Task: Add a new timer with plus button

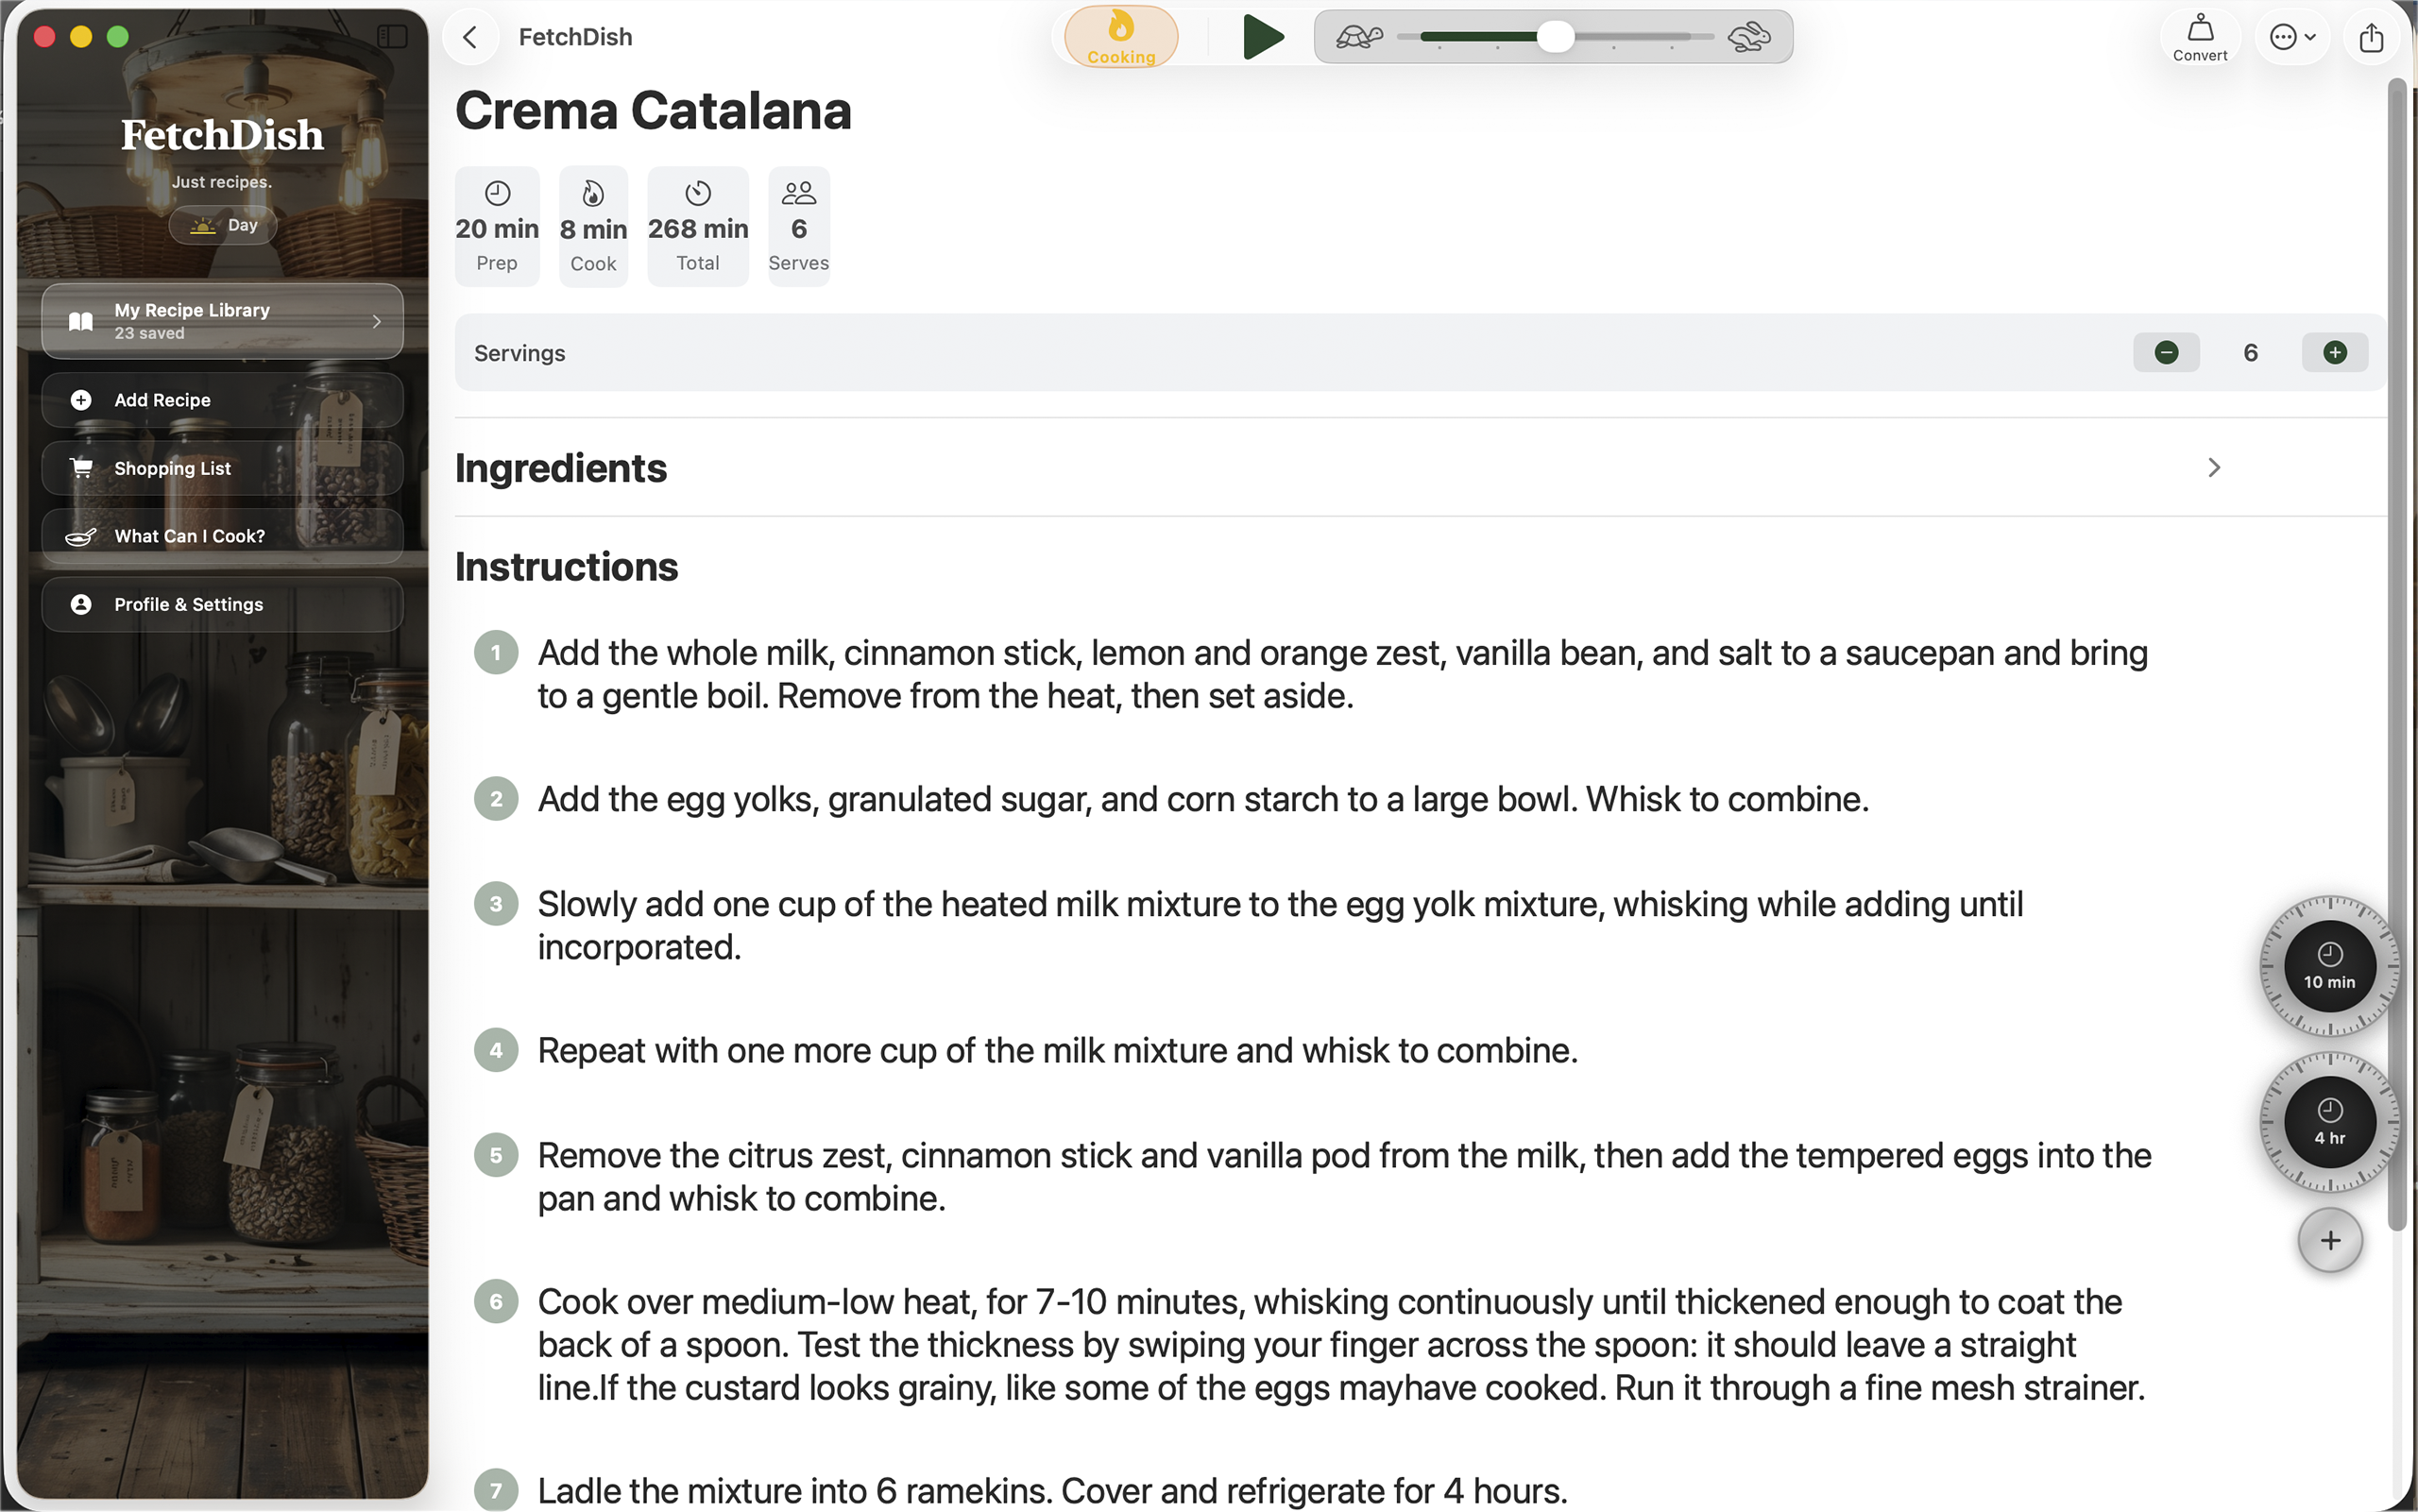Action: 2329,1240
